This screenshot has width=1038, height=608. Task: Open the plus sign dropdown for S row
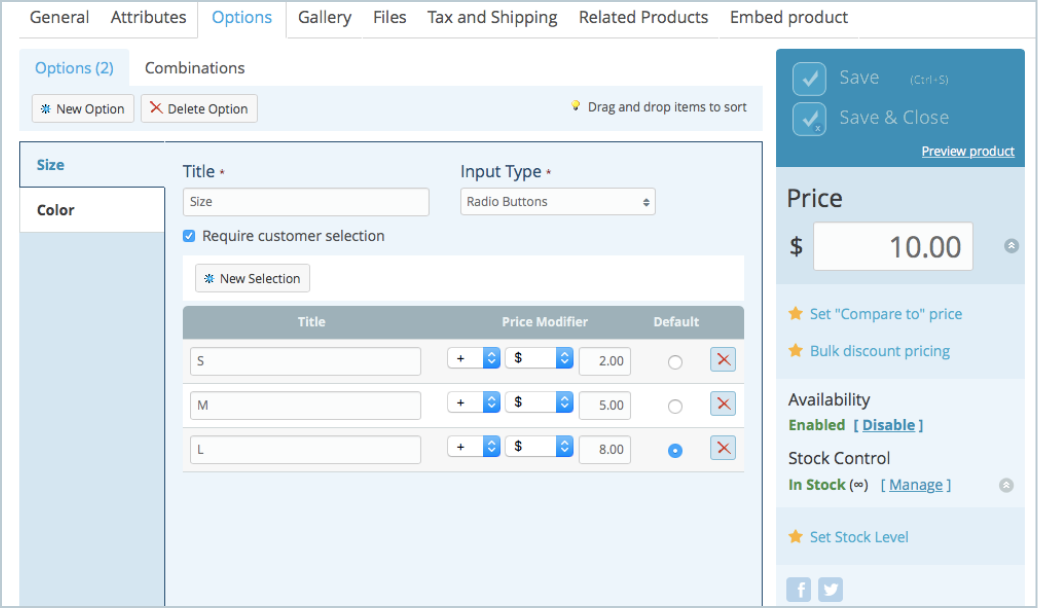474,358
